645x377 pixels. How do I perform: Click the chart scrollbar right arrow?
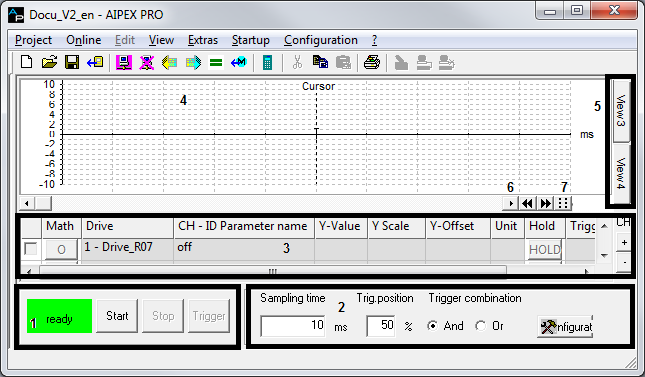511,203
